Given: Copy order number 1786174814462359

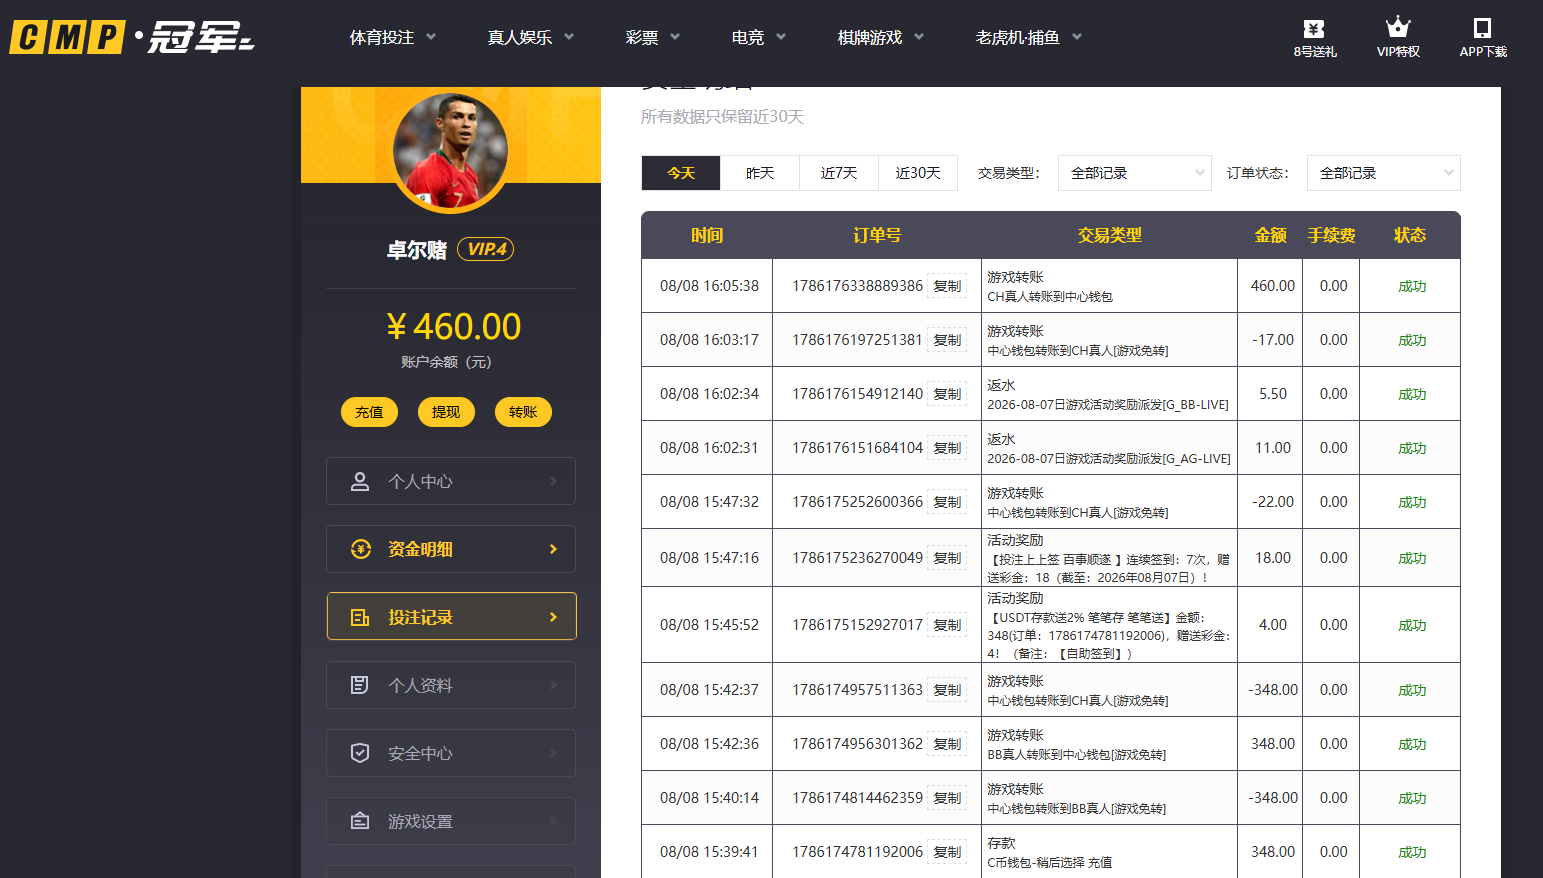Looking at the screenshot, I should pyautogui.click(x=947, y=798).
